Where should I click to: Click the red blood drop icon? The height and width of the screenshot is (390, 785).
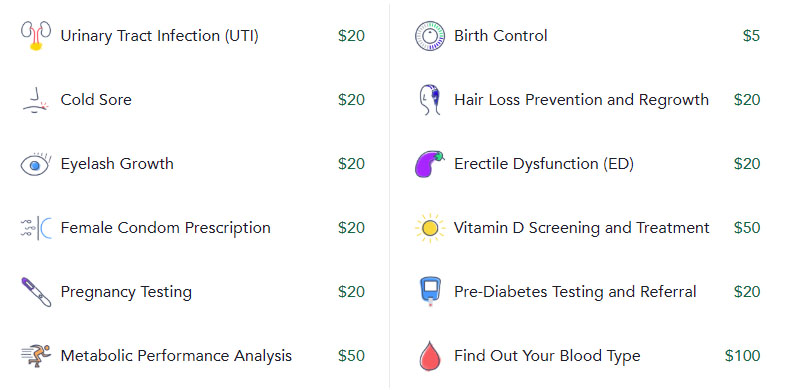point(430,355)
